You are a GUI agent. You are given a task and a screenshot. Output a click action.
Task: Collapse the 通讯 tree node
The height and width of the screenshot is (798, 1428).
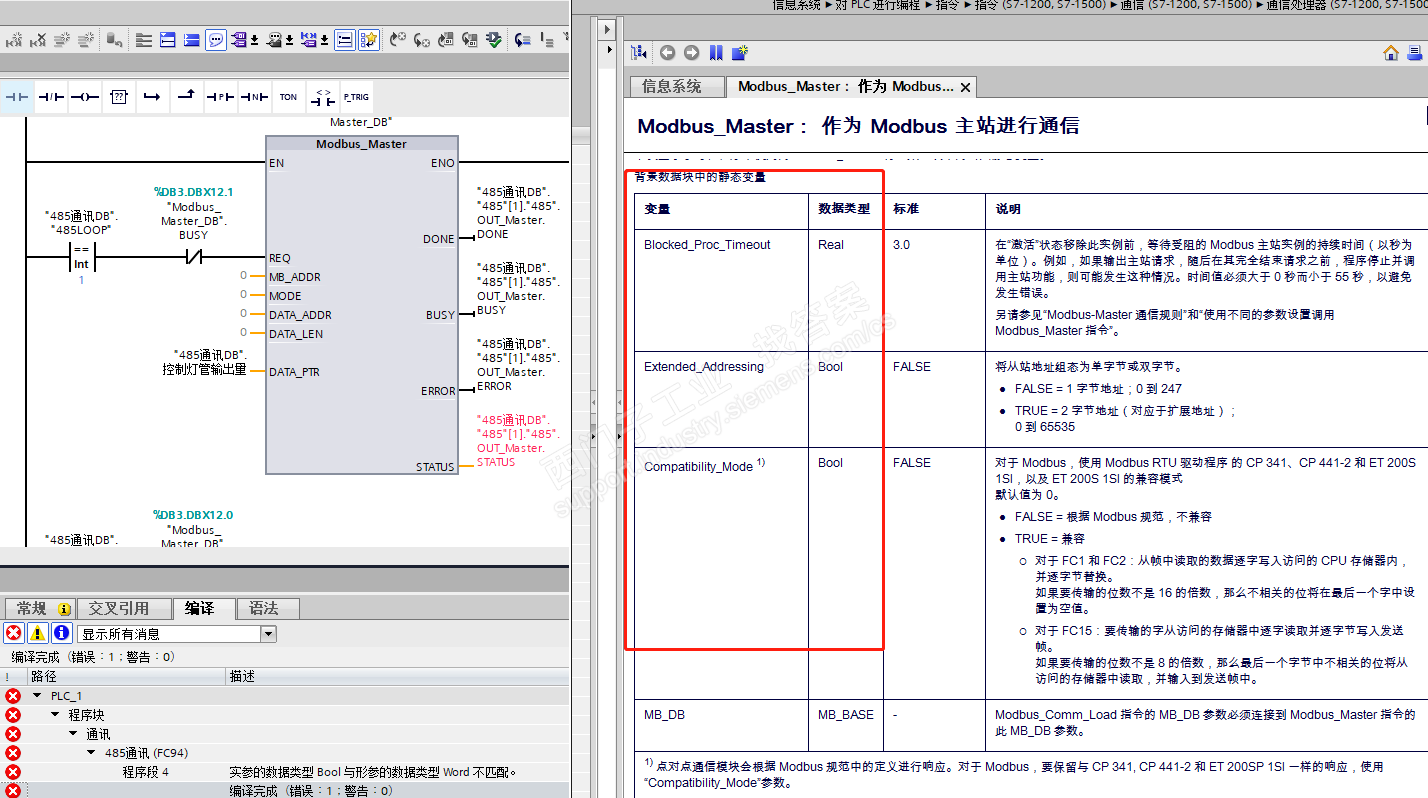pyautogui.click(x=74, y=734)
